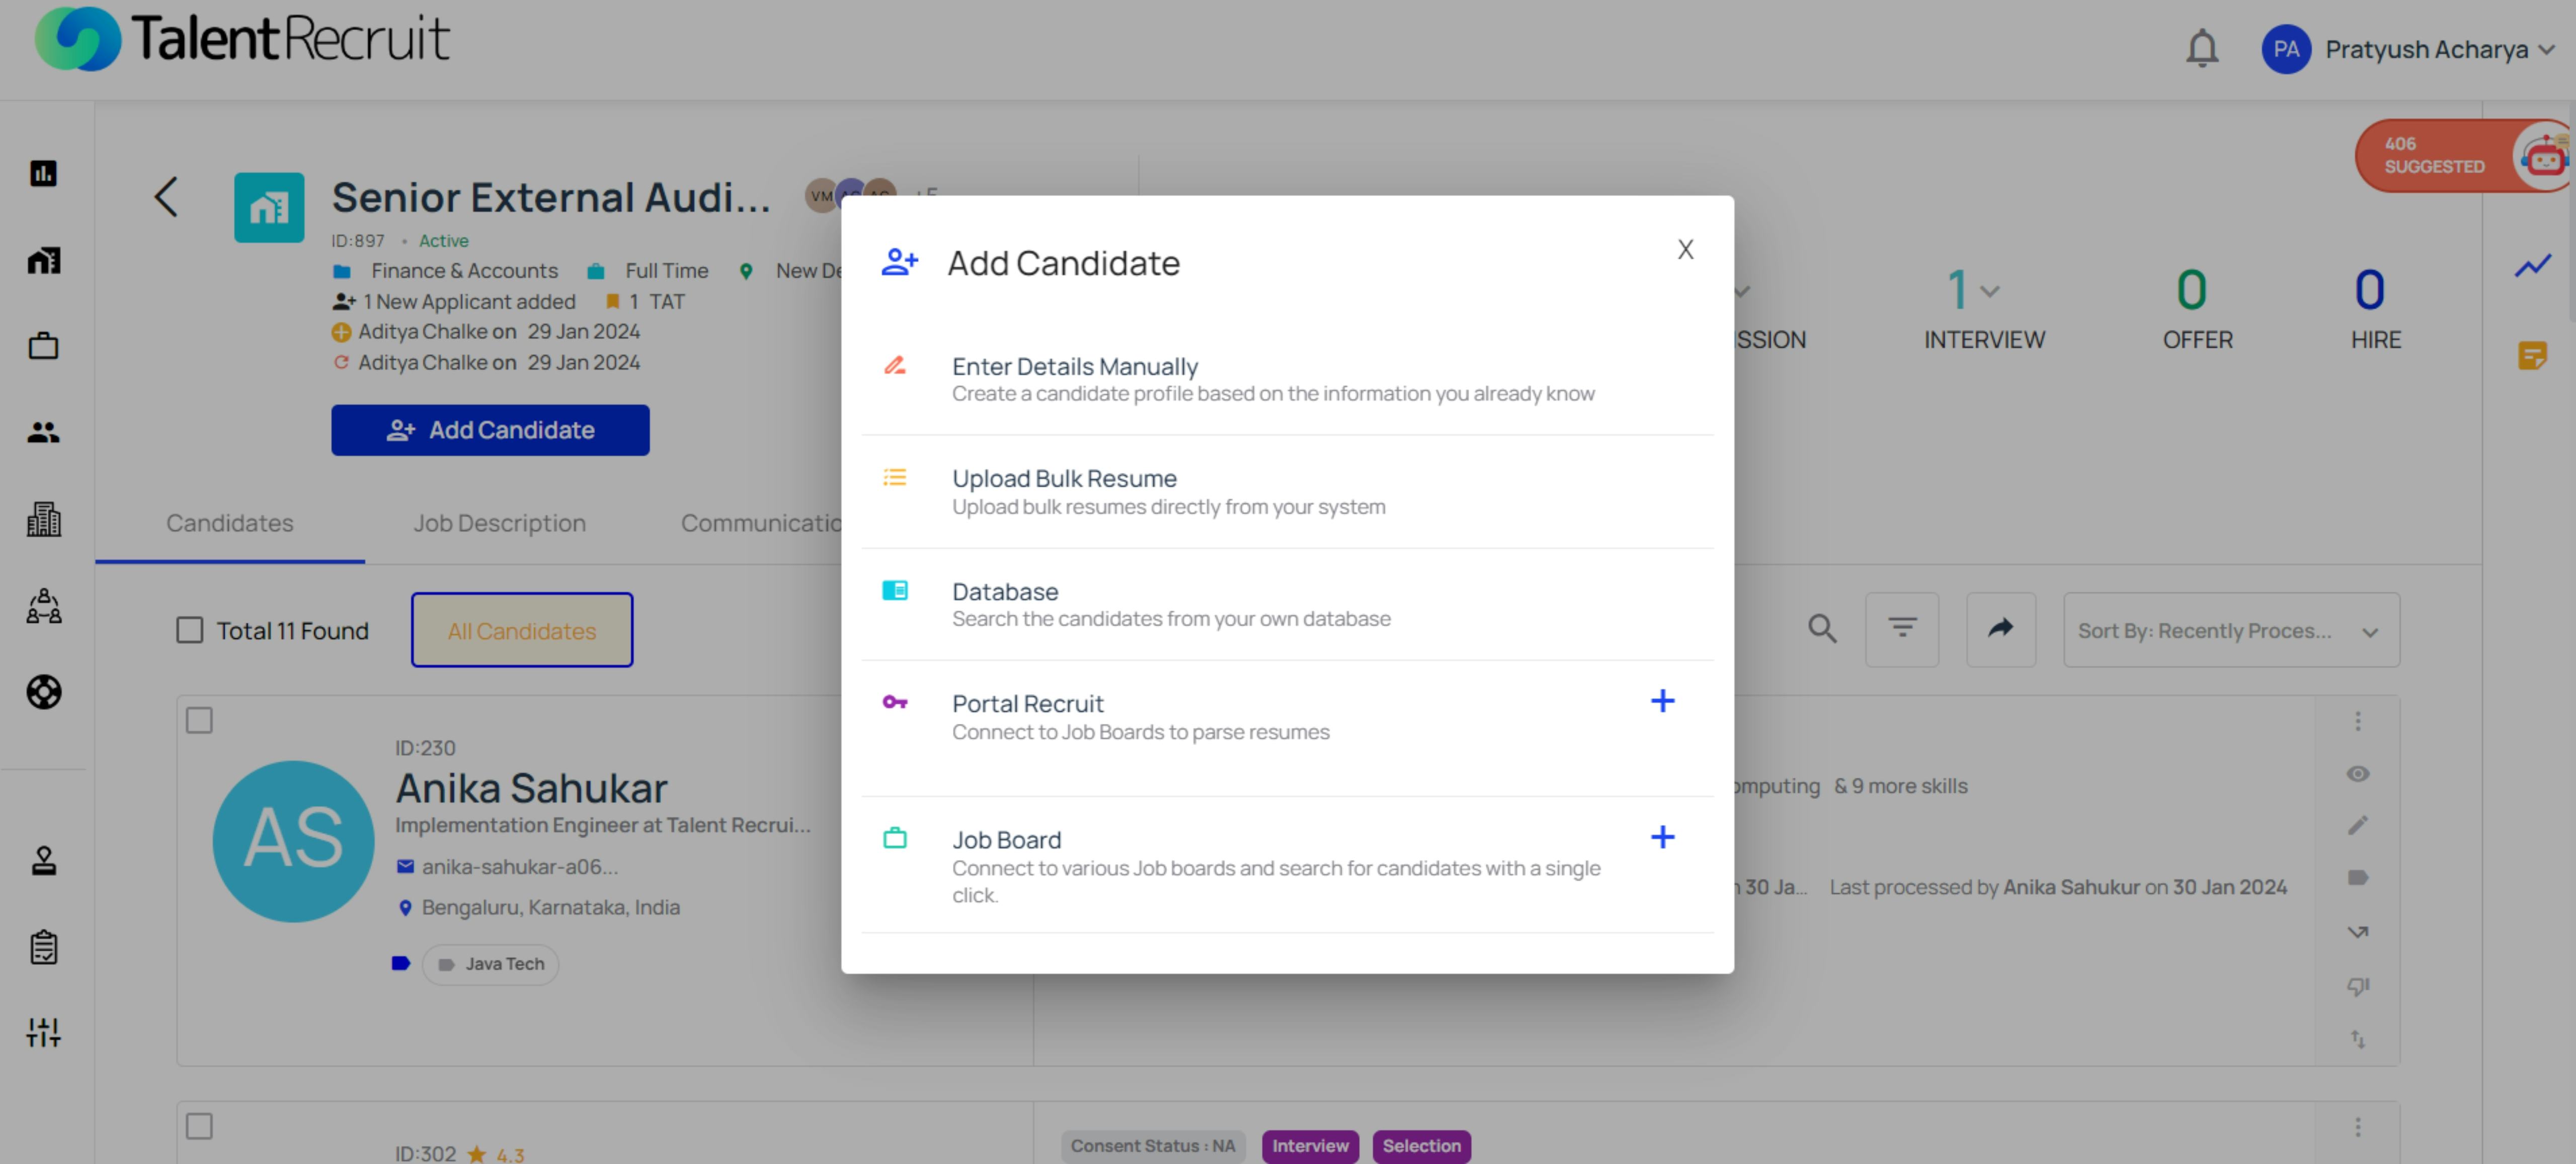Switch to the Job Description tab
This screenshot has height=1164, width=2576.
click(499, 523)
